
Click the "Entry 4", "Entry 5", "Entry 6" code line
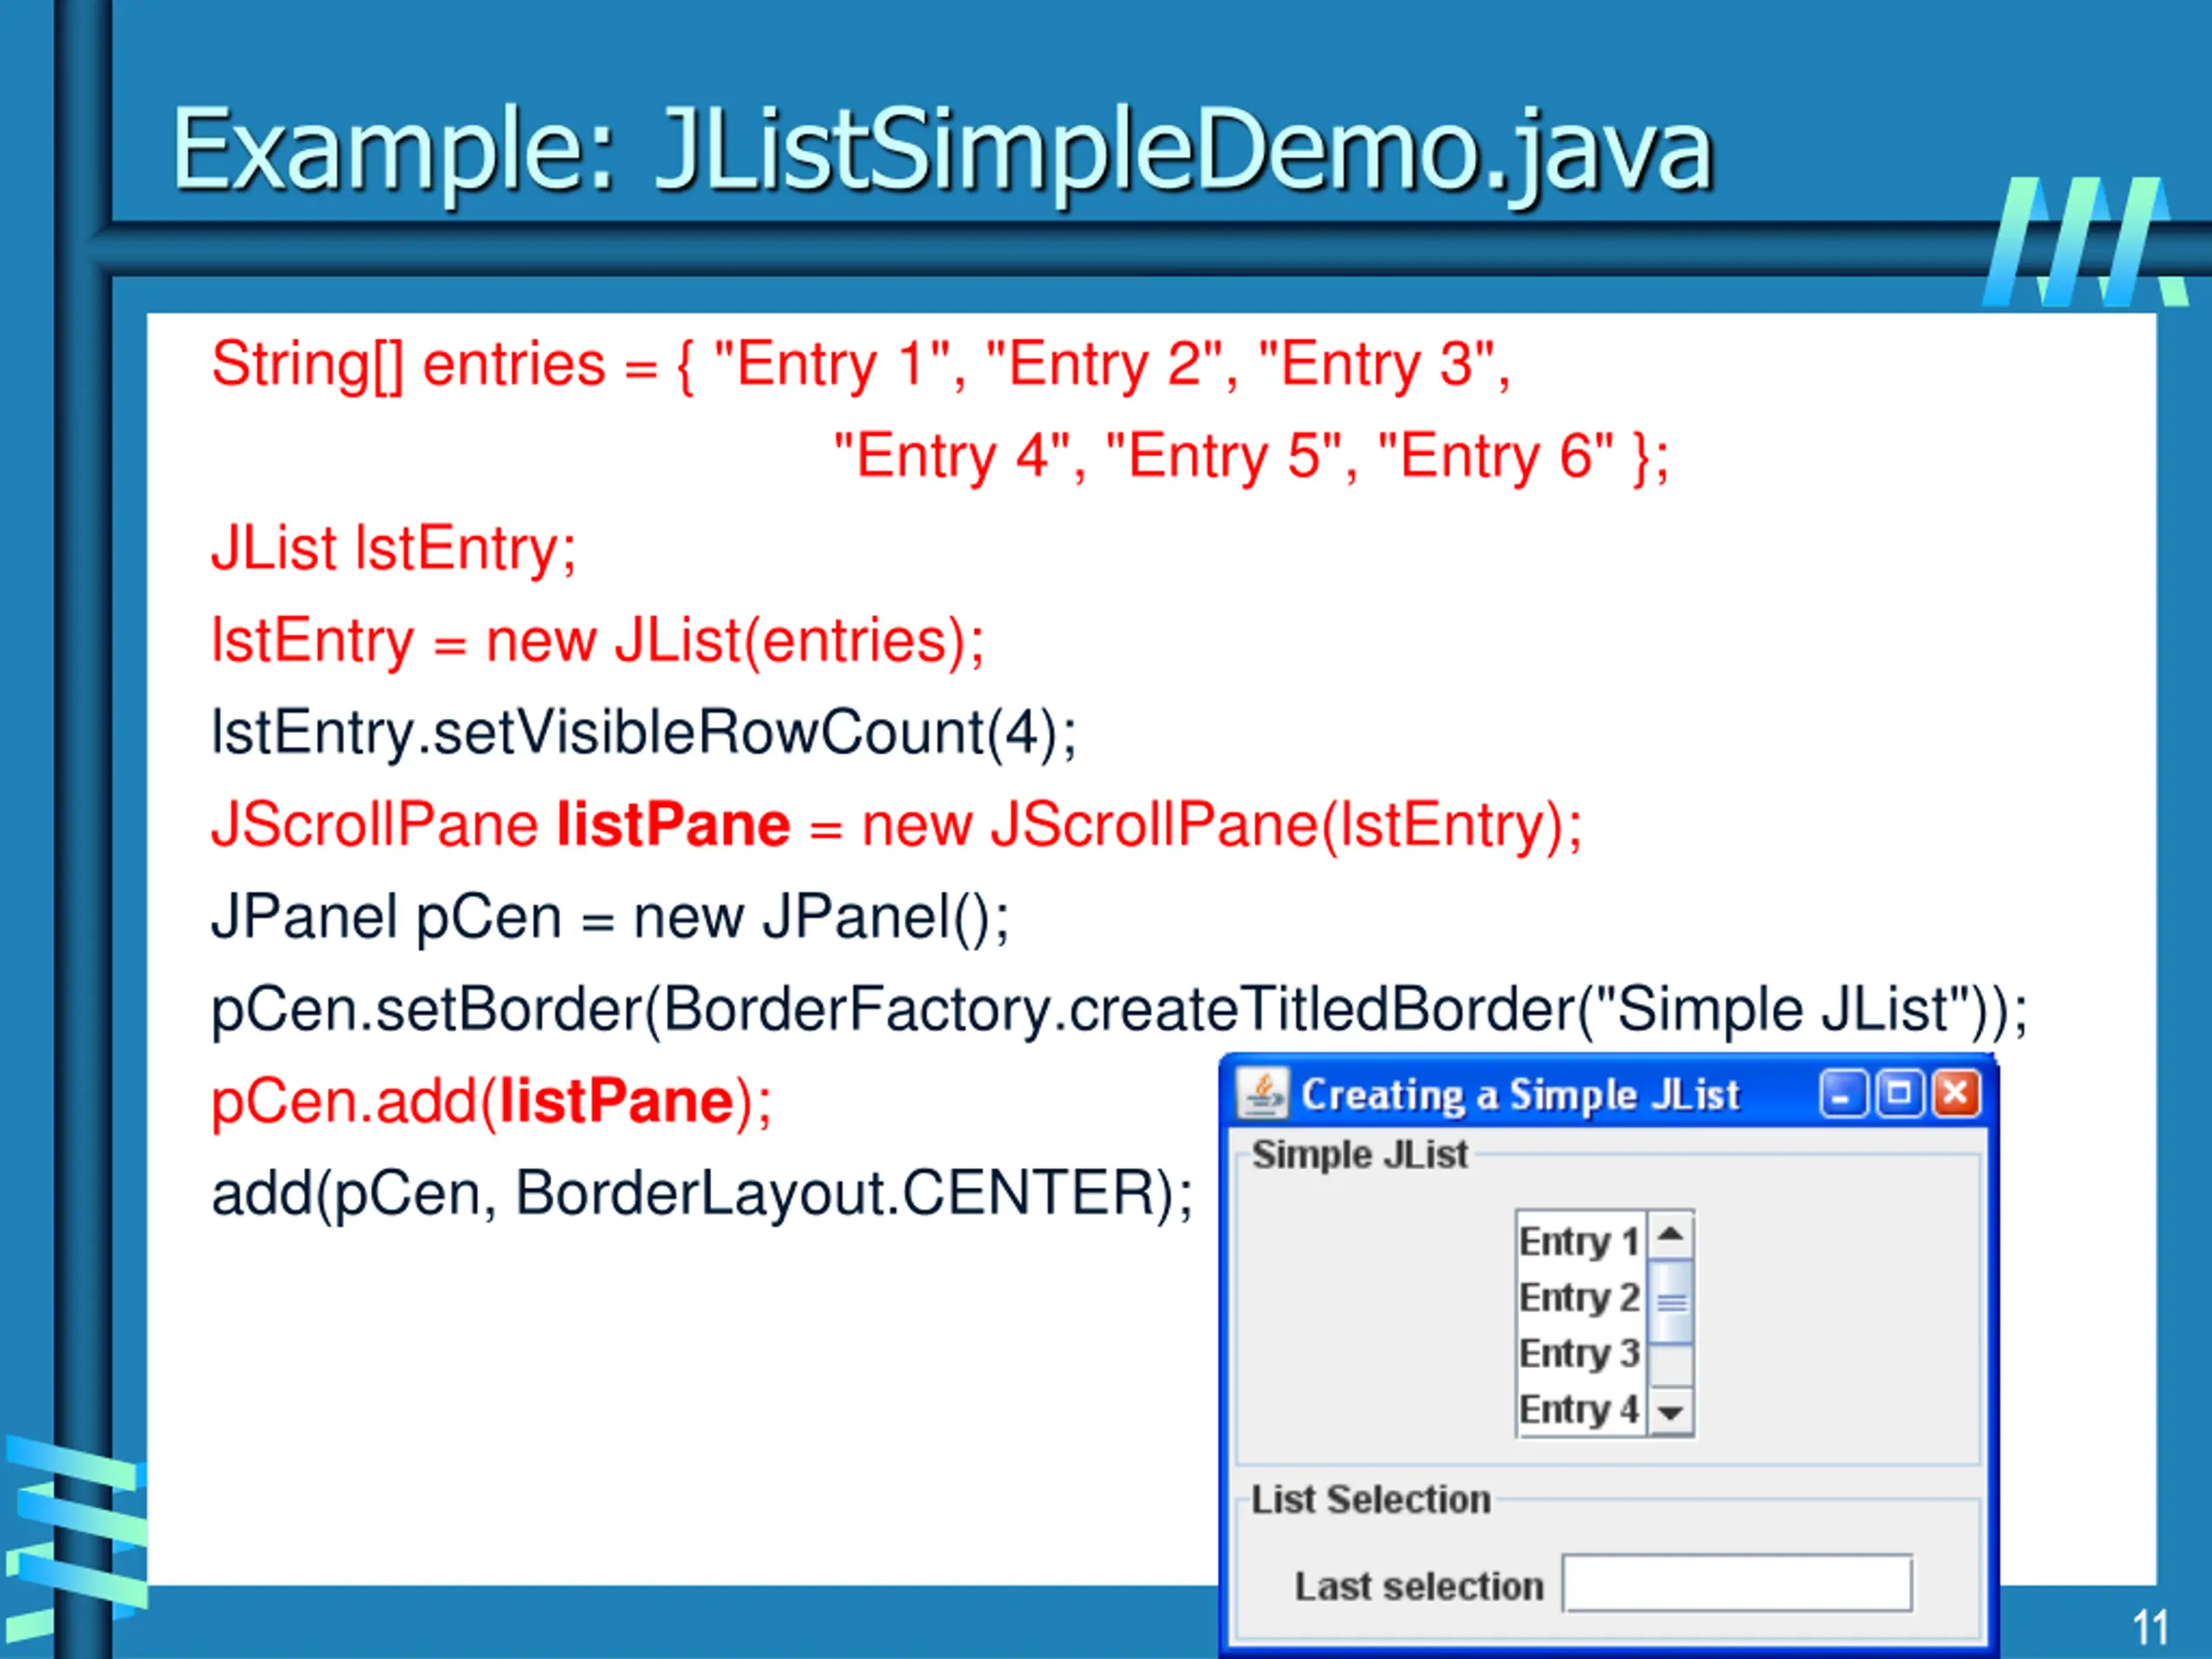coord(1251,456)
